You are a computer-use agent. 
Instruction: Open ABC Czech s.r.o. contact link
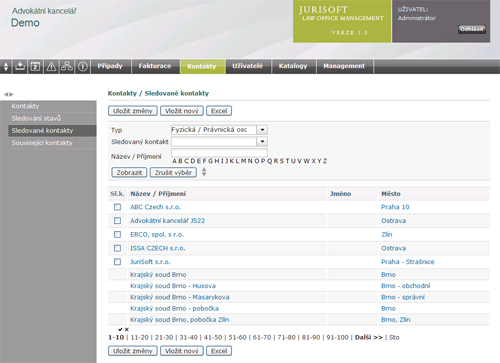[156, 207]
